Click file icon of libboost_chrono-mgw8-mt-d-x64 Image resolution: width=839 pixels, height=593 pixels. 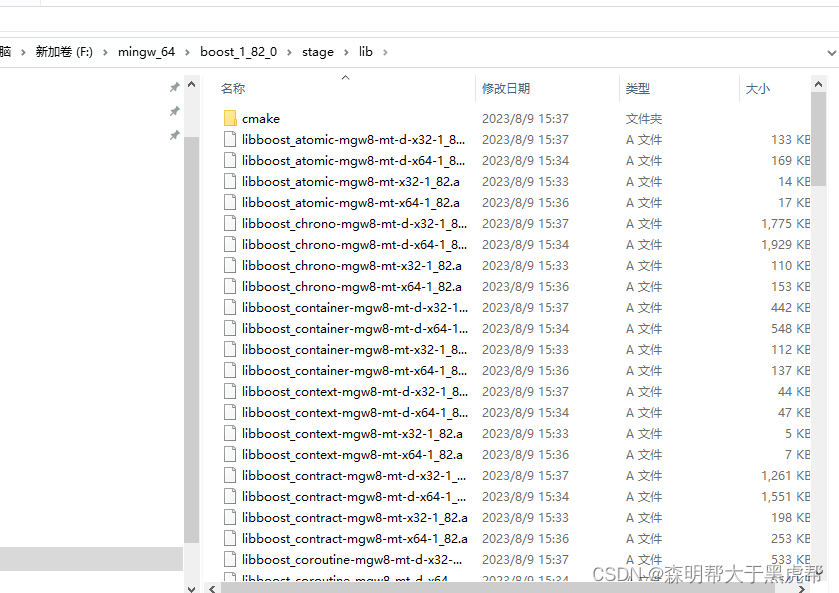[230, 245]
